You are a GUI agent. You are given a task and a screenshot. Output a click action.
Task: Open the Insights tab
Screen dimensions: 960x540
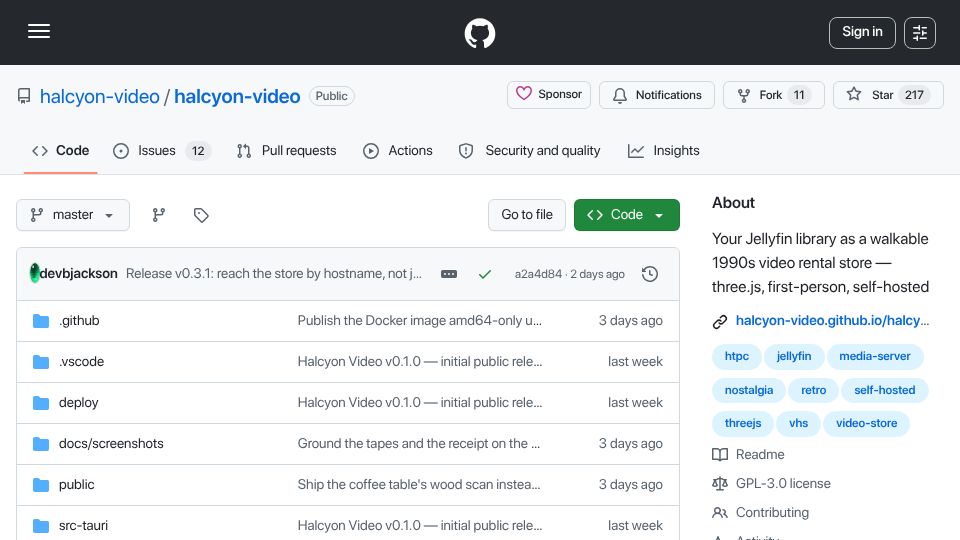click(x=664, y=151)
